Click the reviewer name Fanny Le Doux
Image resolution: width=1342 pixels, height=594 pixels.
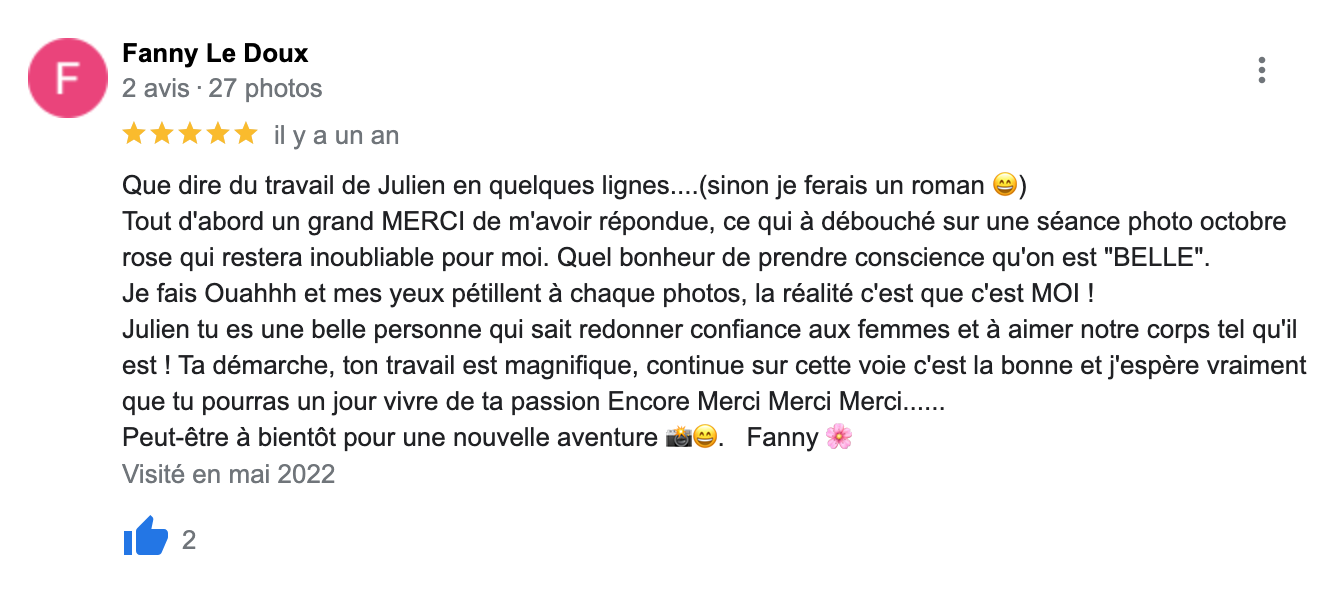pyautogui.click(x=215, y=53)
